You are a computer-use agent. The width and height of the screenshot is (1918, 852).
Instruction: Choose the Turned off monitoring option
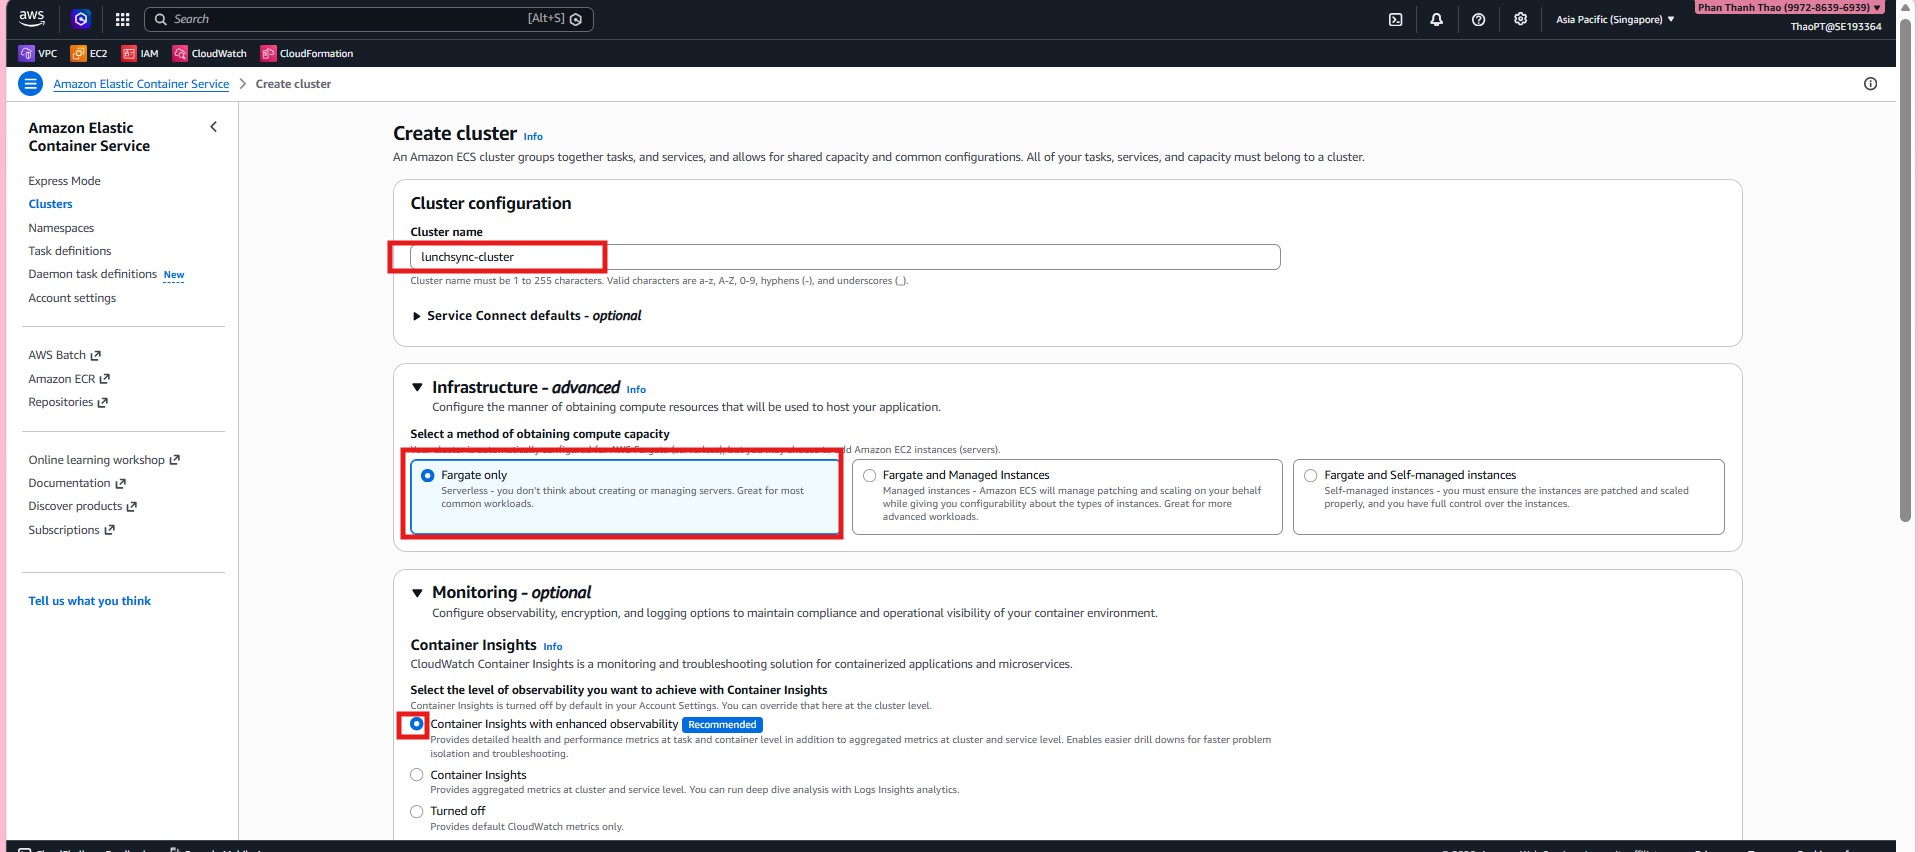pos(417,811)
